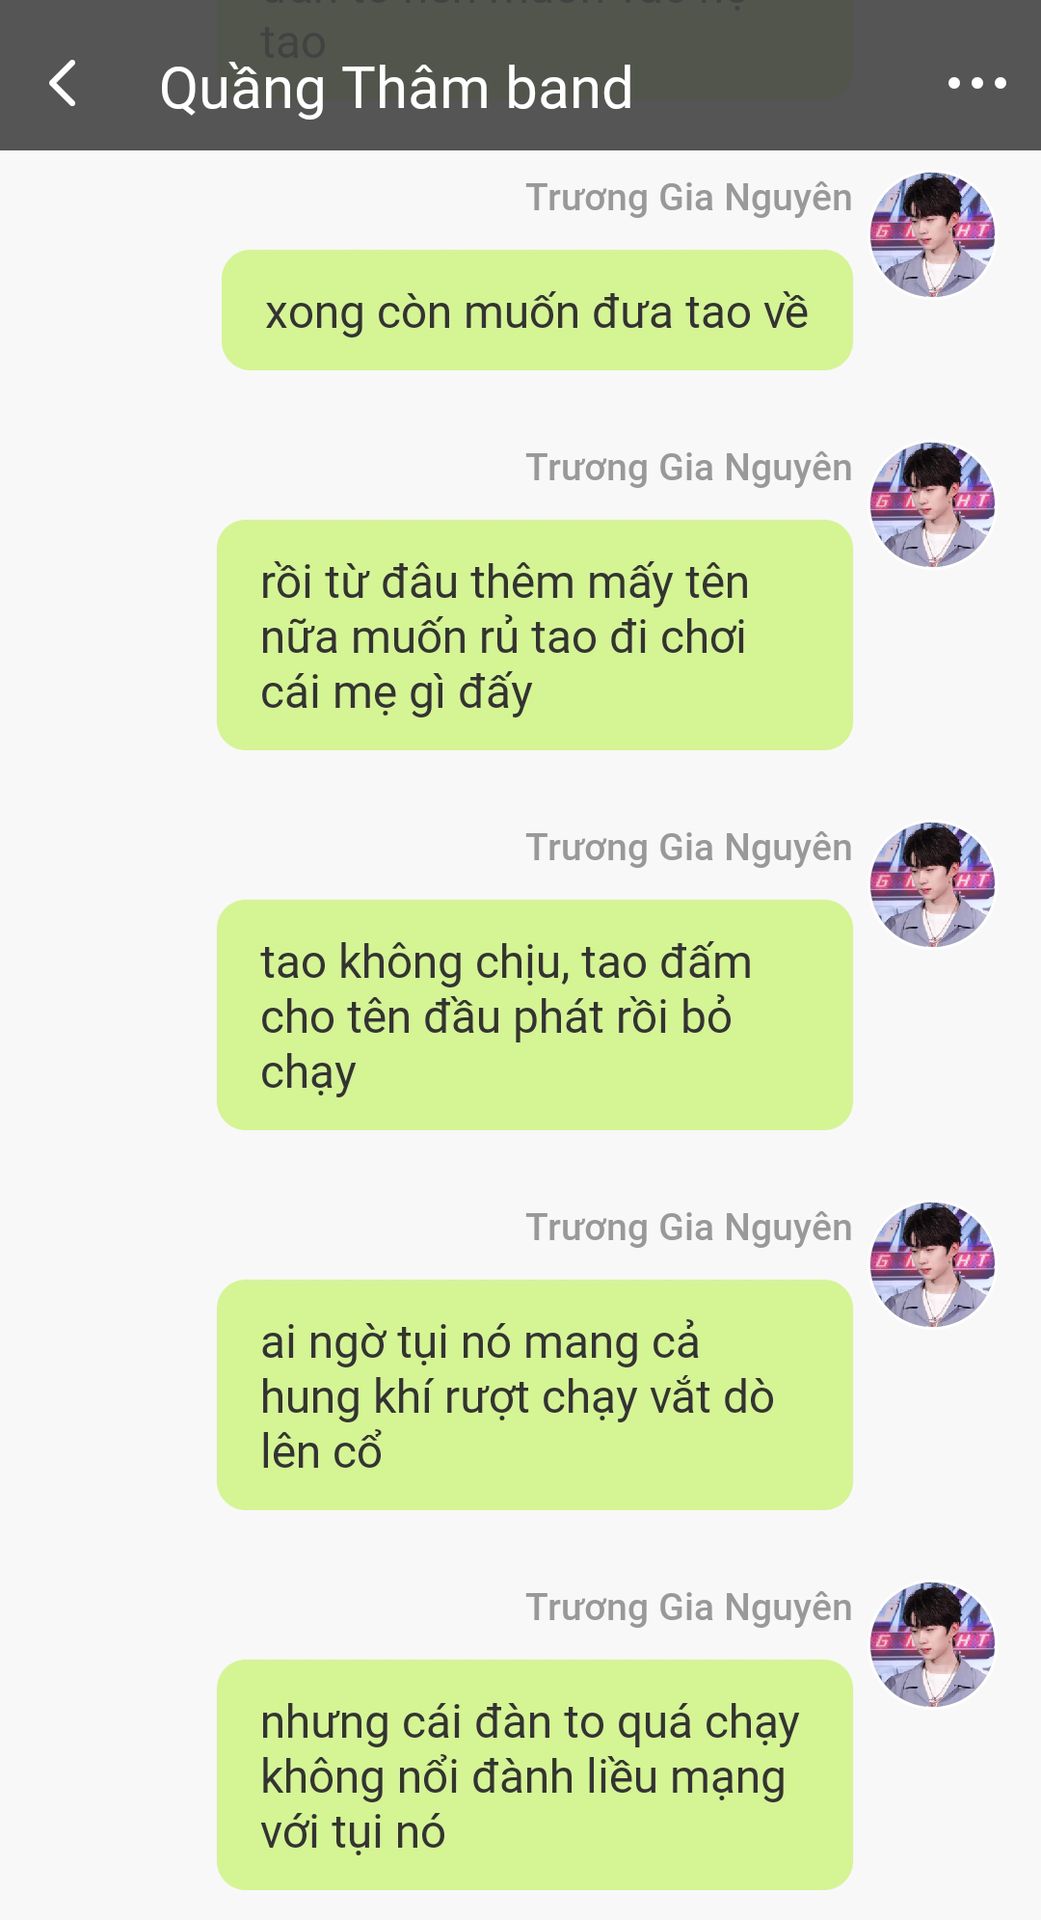Tap avatar beside 'rồi từ đâu thêm mấy tên' message

coord(932,505)
